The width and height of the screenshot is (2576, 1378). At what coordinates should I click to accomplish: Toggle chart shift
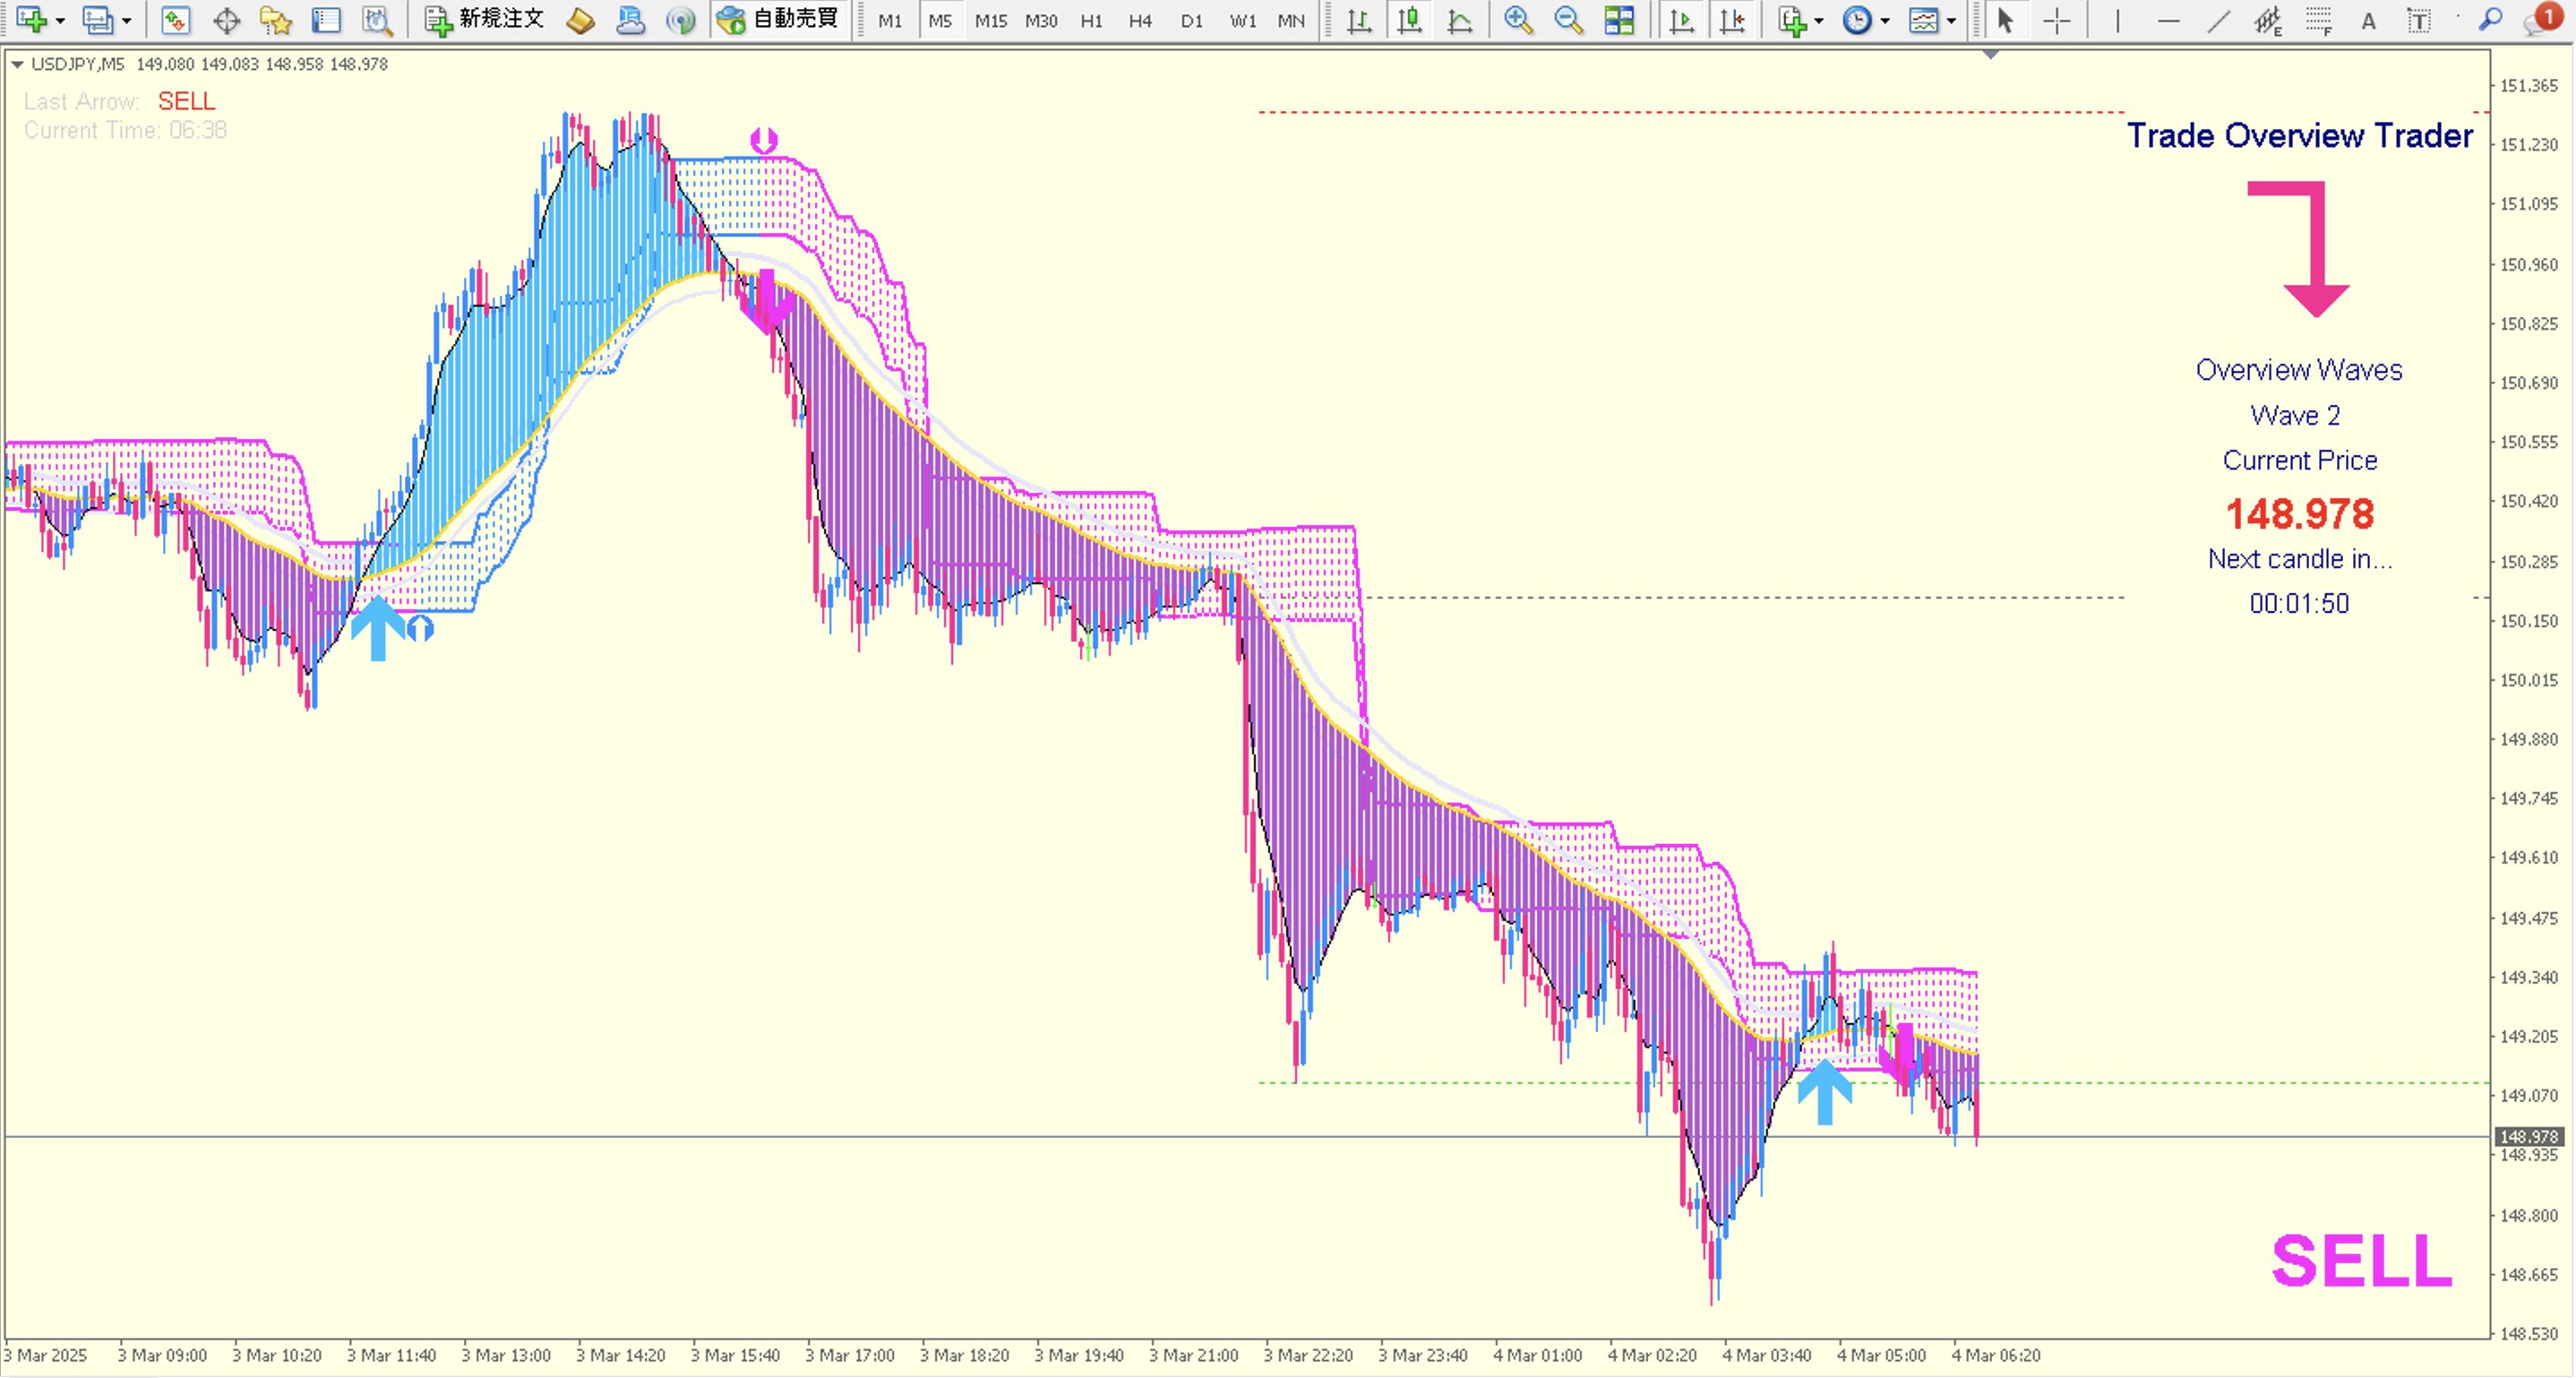pos(1732,20)
